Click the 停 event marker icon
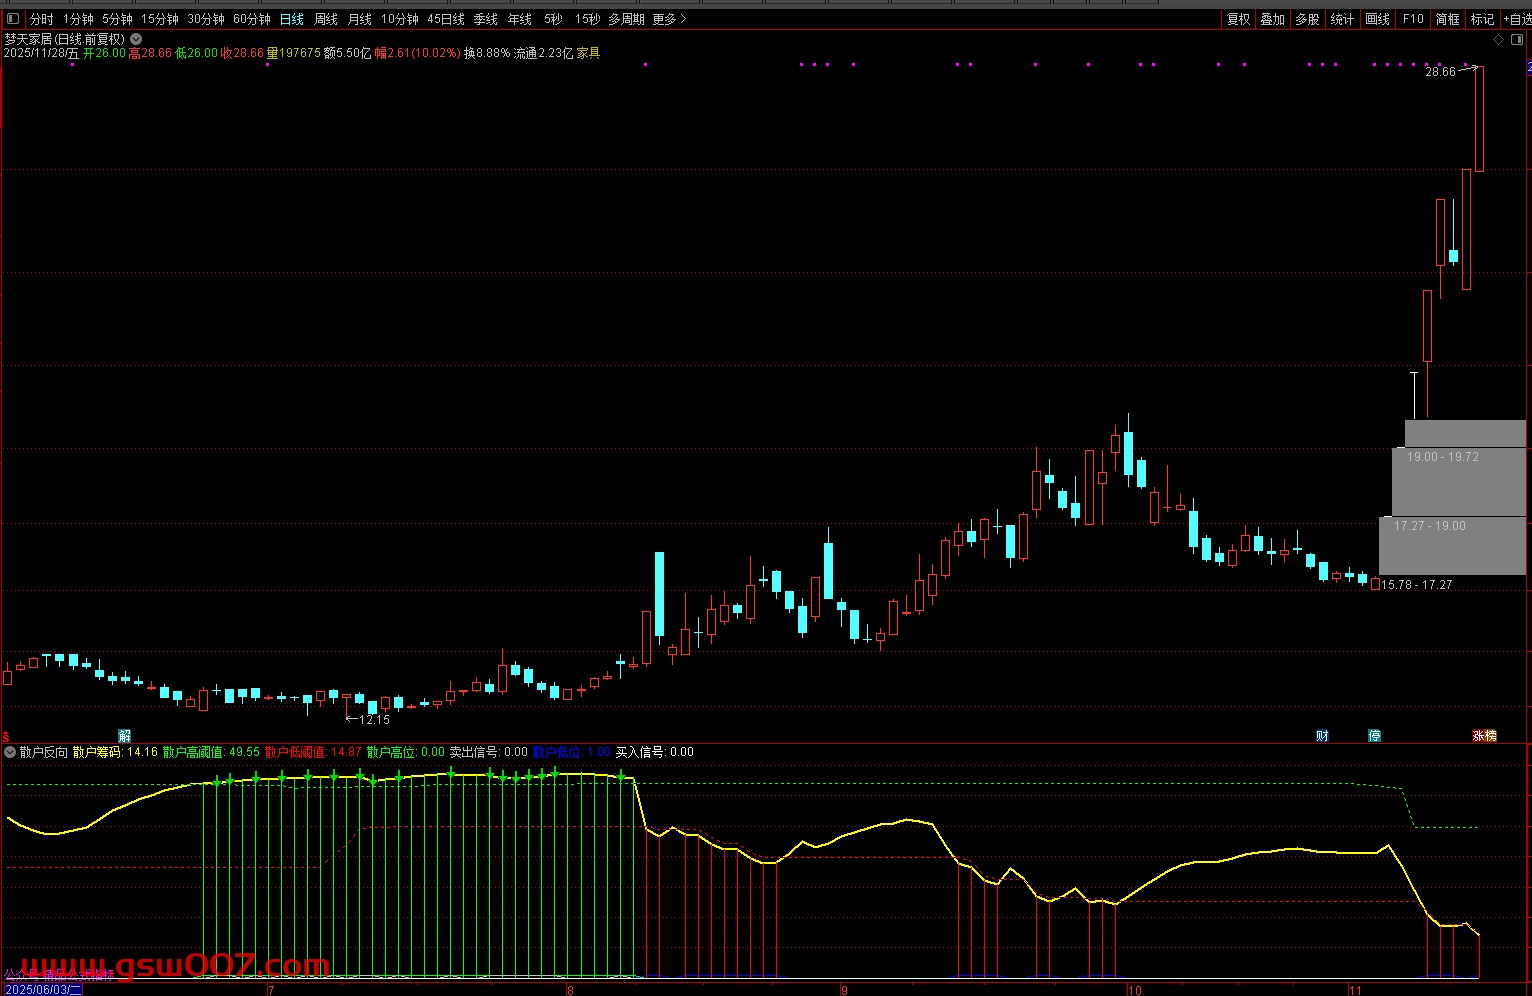 click(x=1375, y=736)
